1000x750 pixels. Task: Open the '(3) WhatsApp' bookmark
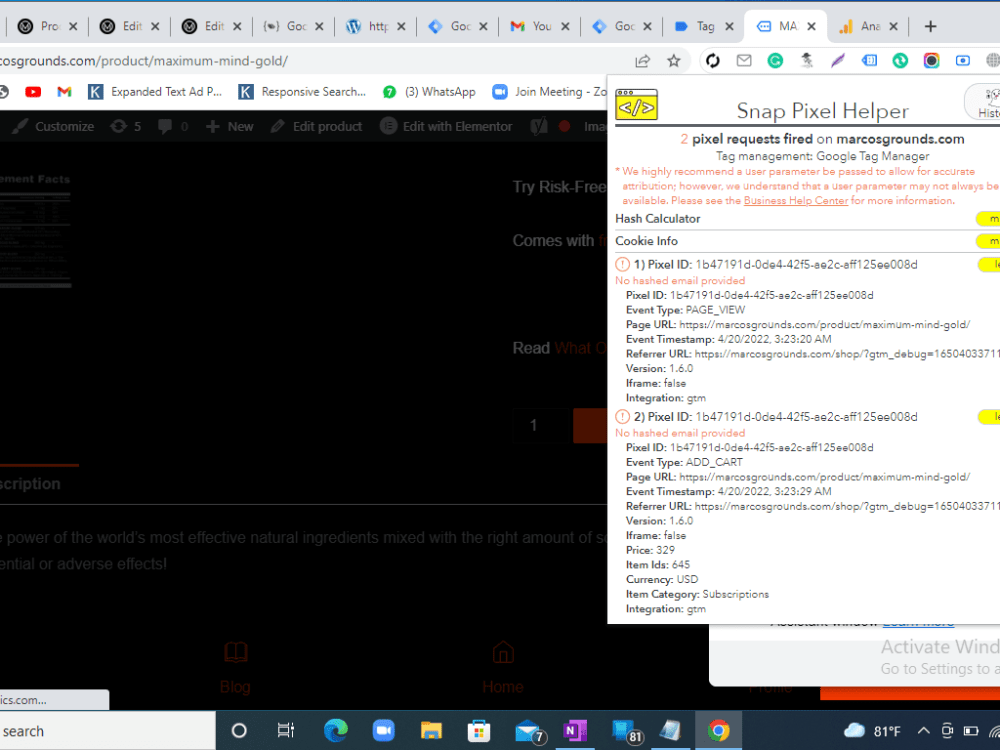tap(429, 92)
